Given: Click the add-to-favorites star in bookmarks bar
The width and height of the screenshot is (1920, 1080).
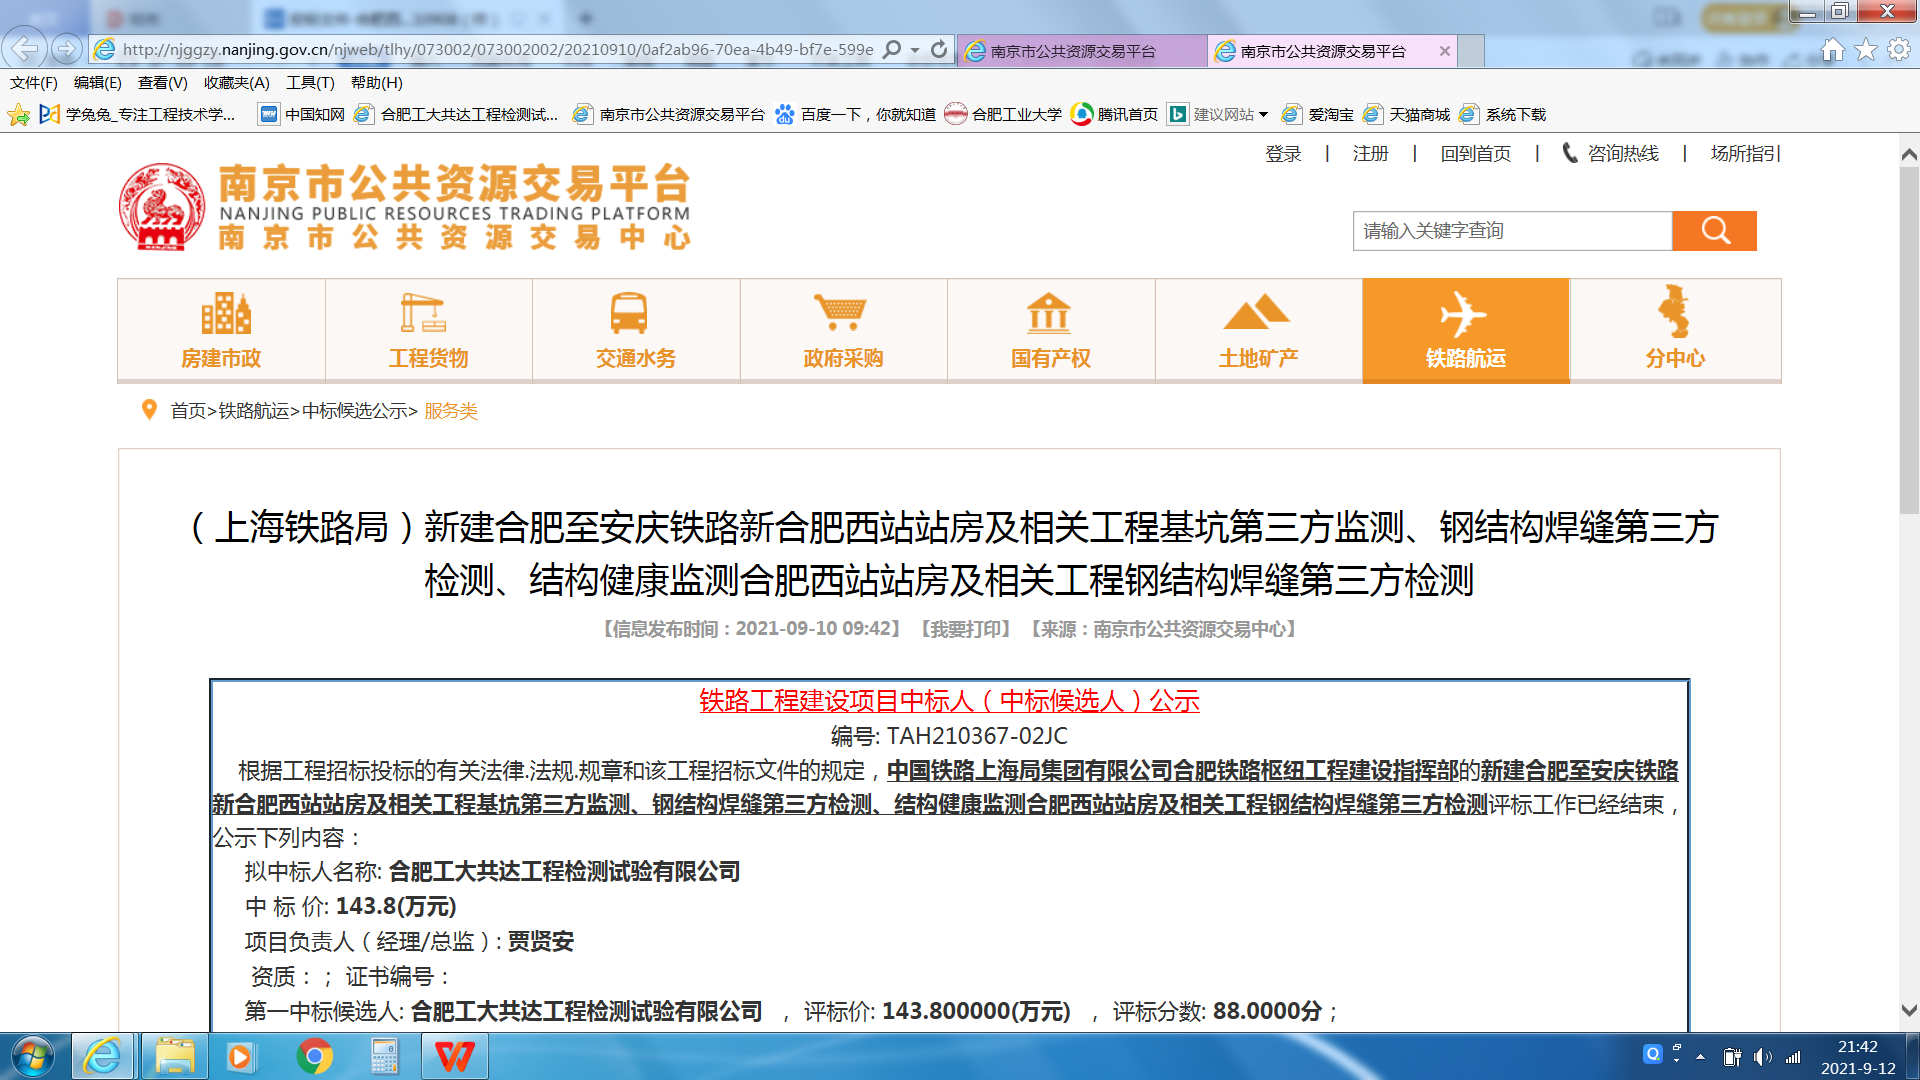Looking at the screenshot, I should 18,115.
